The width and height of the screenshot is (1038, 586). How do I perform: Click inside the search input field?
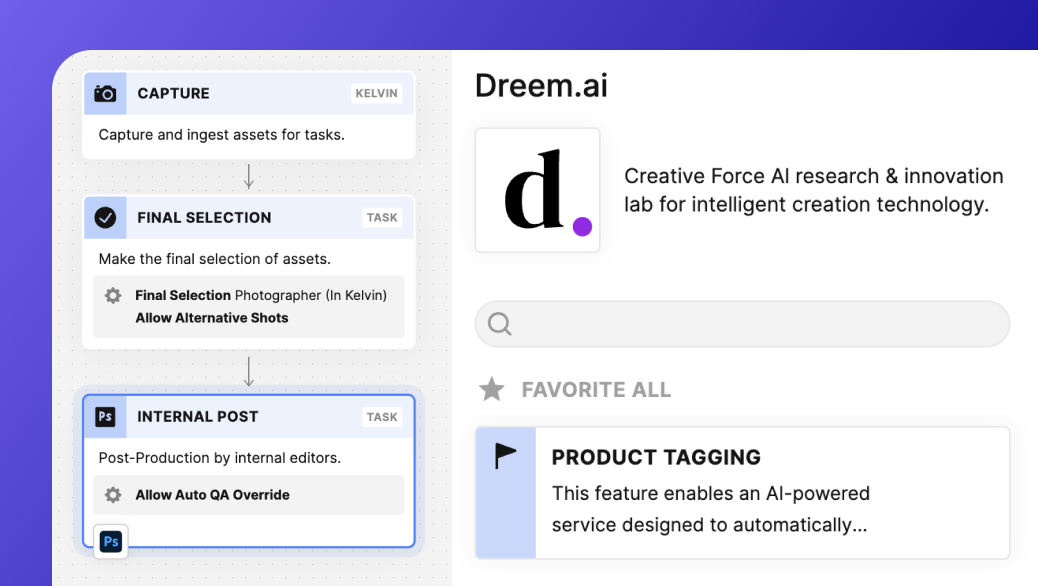(760, 324)
